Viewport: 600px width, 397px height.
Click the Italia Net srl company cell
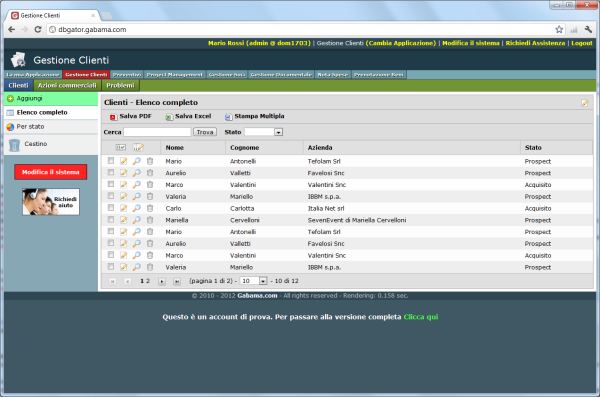pos(326,208)
